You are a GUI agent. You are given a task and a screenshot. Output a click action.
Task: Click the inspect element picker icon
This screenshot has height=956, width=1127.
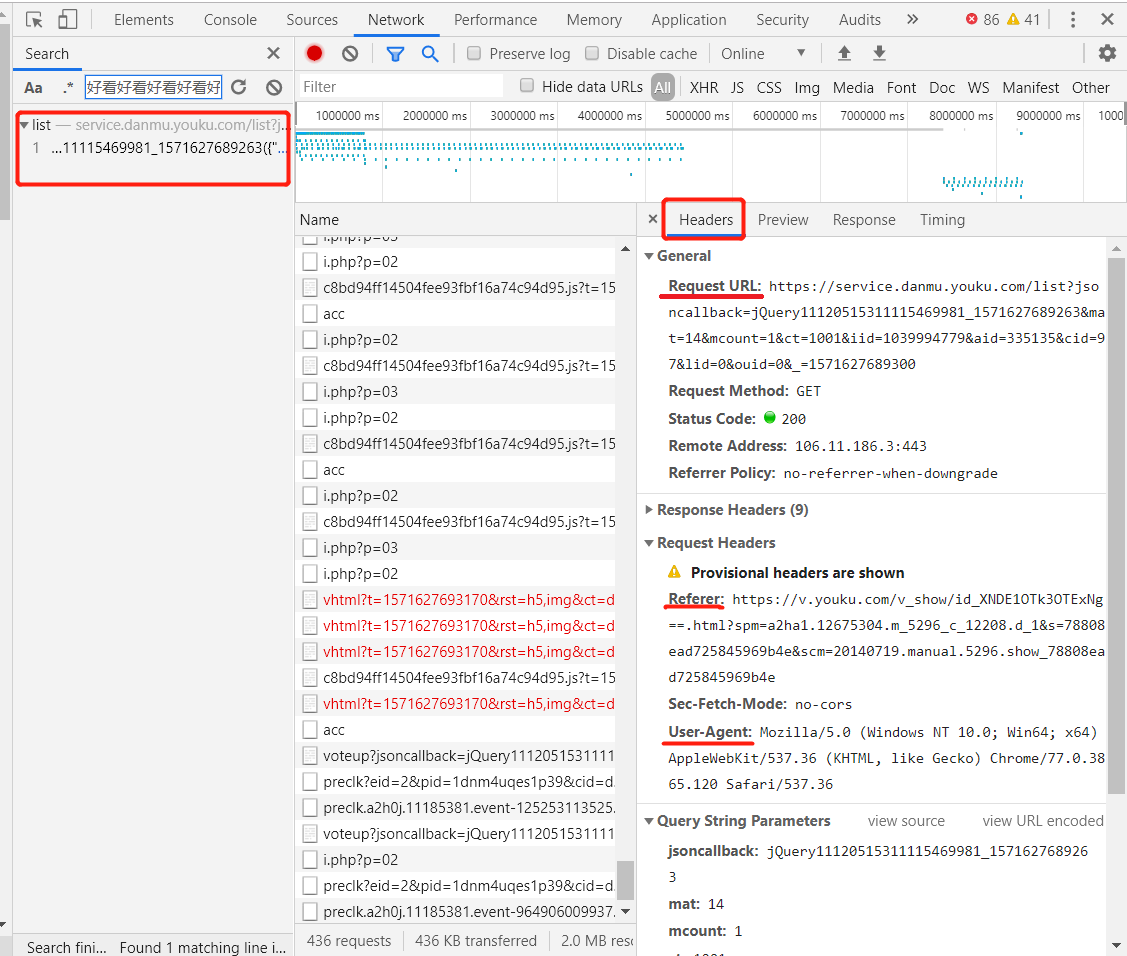(x=35, y=20)
